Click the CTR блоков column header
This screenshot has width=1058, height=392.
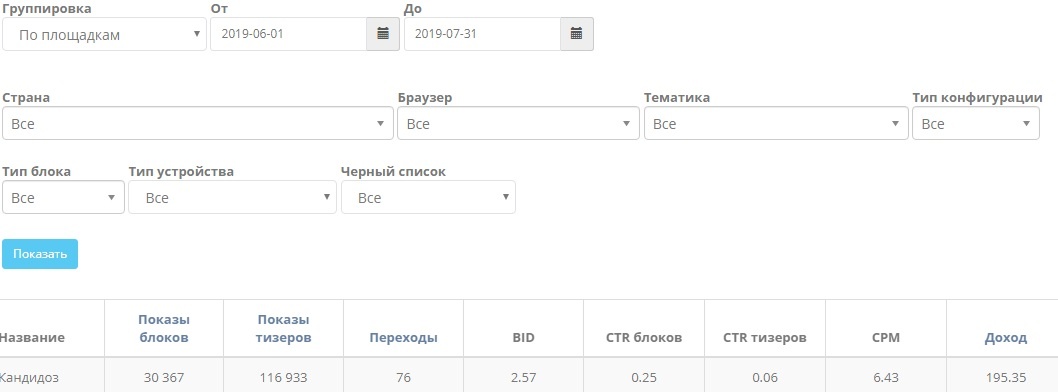coord(644,338)
